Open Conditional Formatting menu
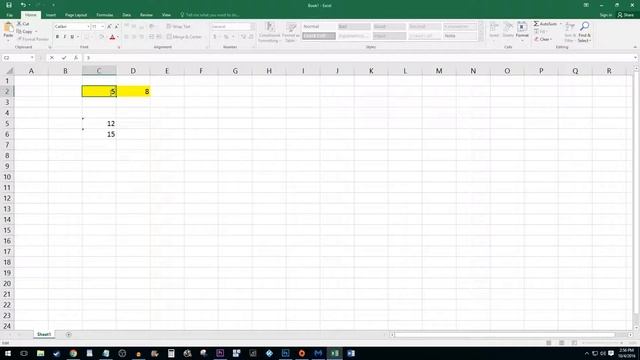This screenshot has width=640, height=360. 269,32
